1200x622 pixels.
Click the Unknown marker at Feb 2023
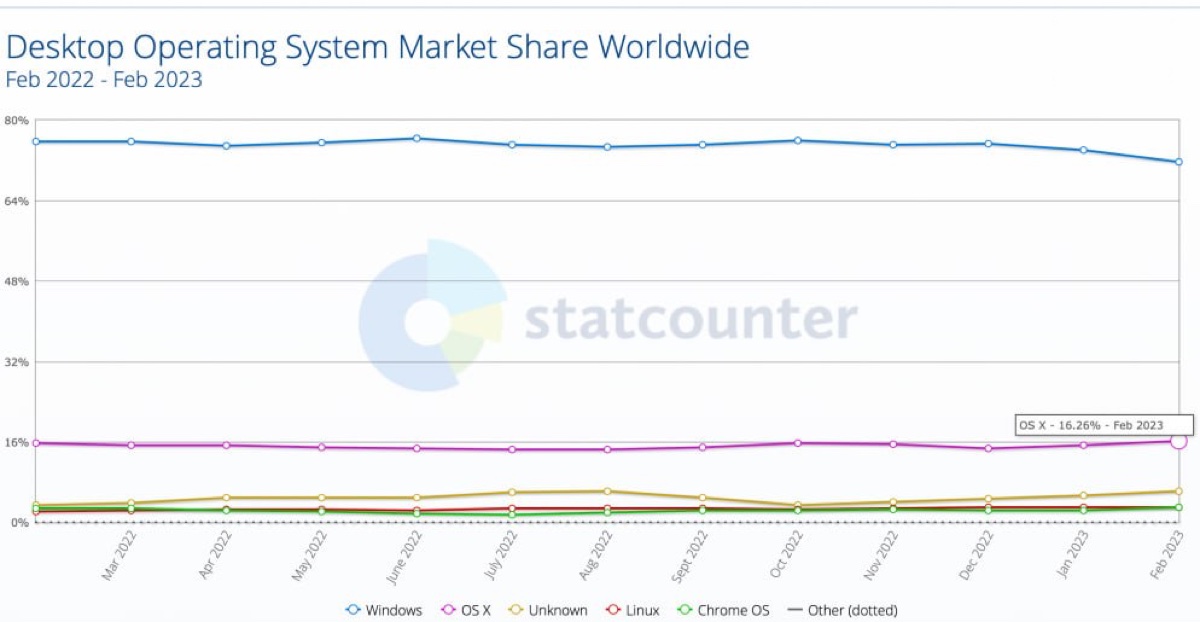[x=1179, y=491]
